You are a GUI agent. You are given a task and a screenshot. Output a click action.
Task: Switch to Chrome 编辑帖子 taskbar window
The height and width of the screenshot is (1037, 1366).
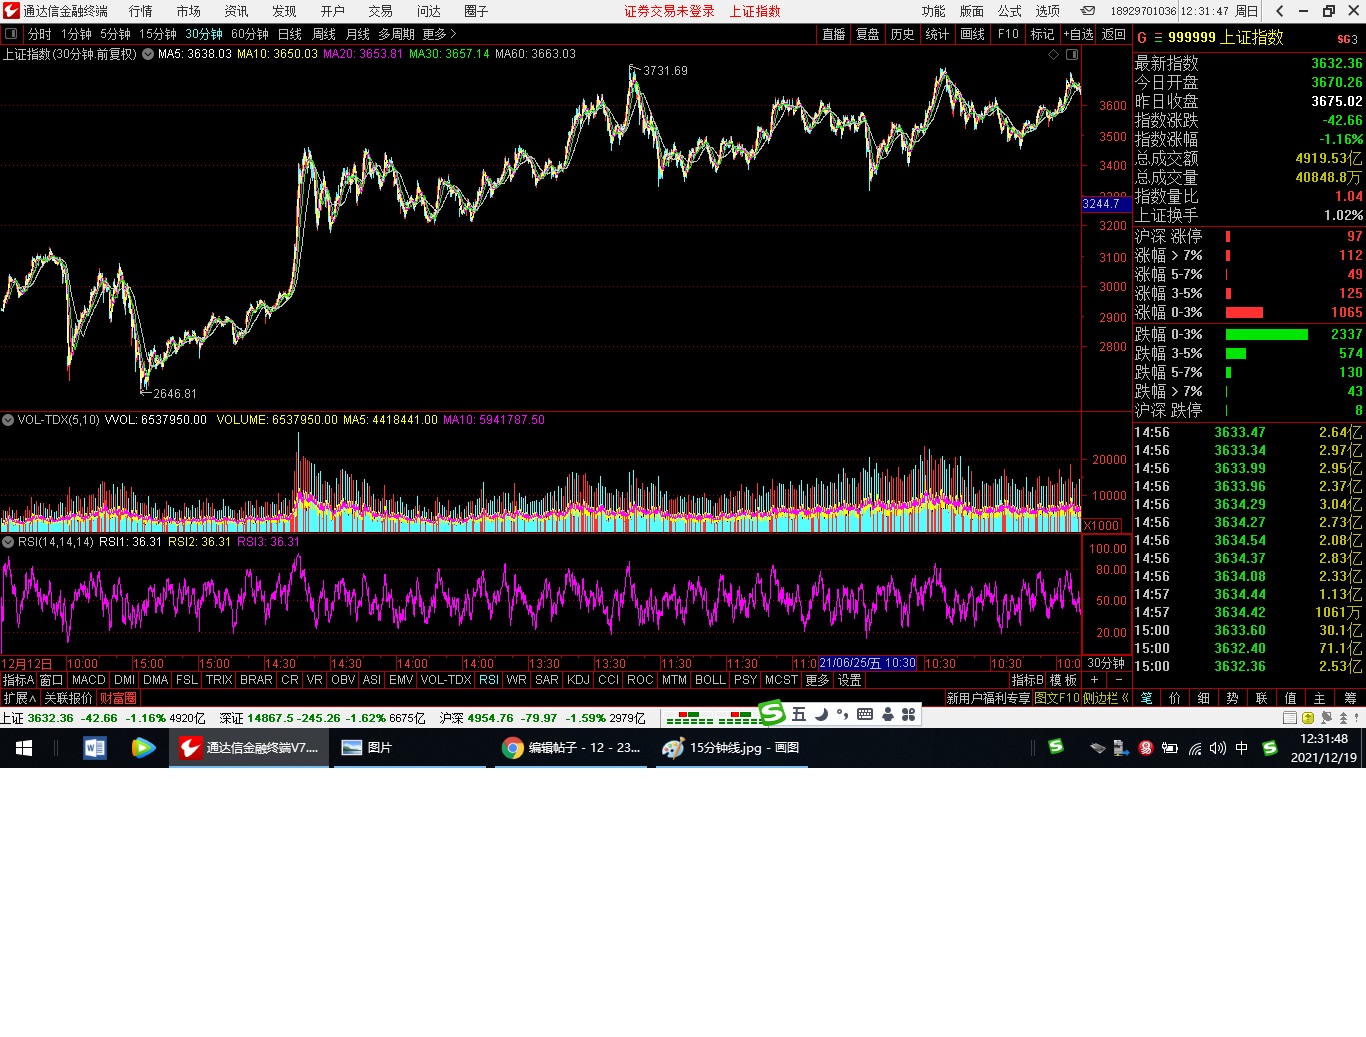(x=572, y=748)
